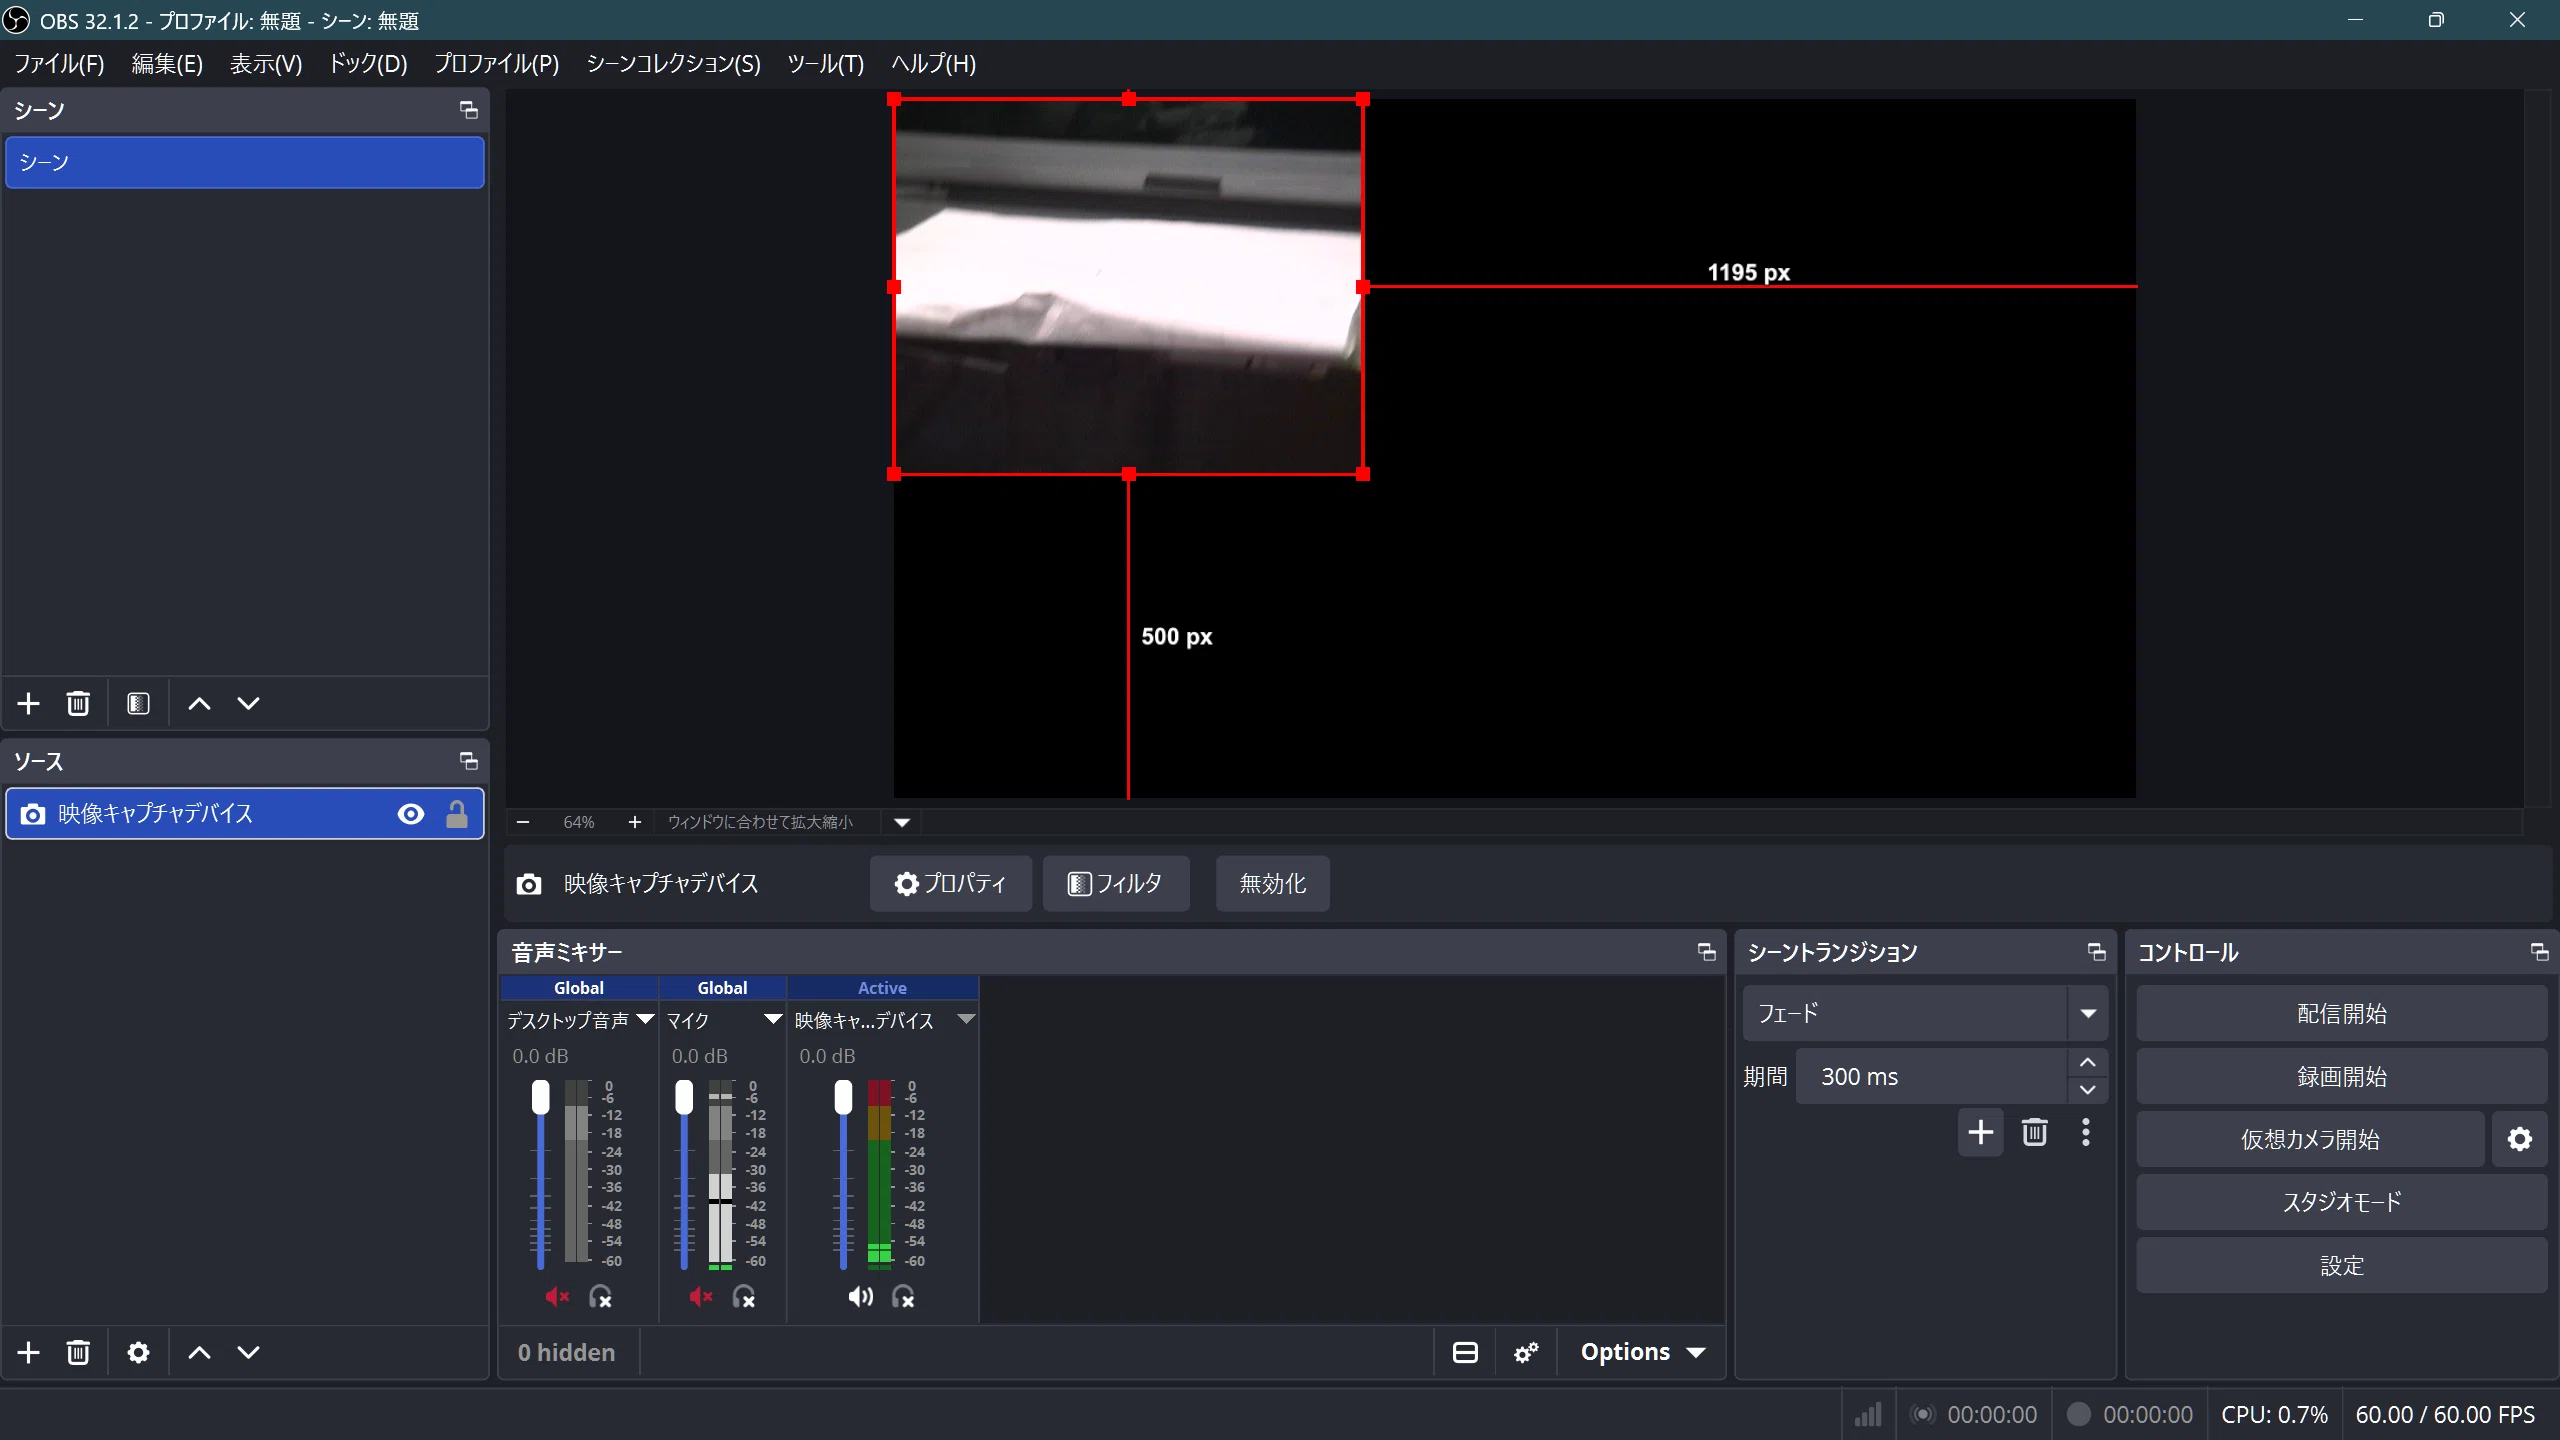
Task: Open virtual camera settings gear
Action: click(x=2519, y=1139)
